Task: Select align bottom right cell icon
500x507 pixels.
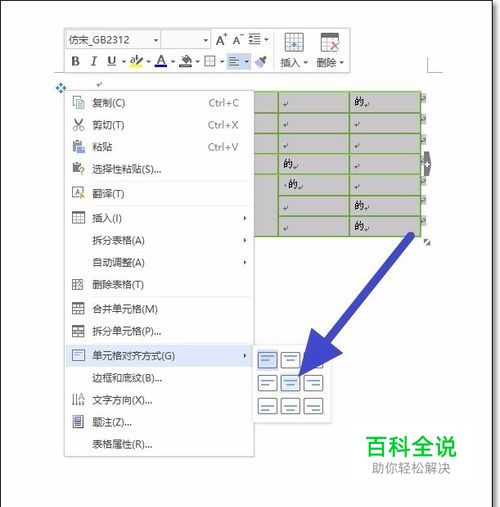Action: pyautogui.click(x=313, y=406)
